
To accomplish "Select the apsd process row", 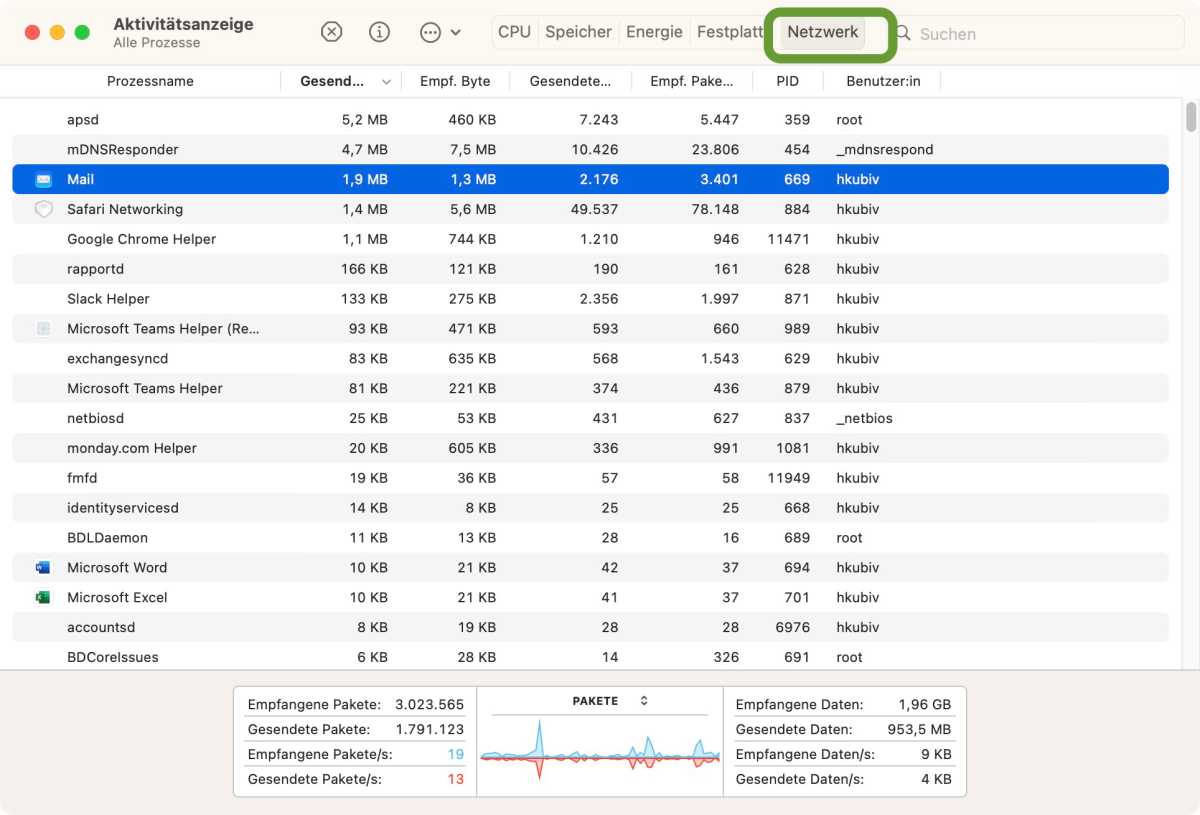I will point(590,120).
